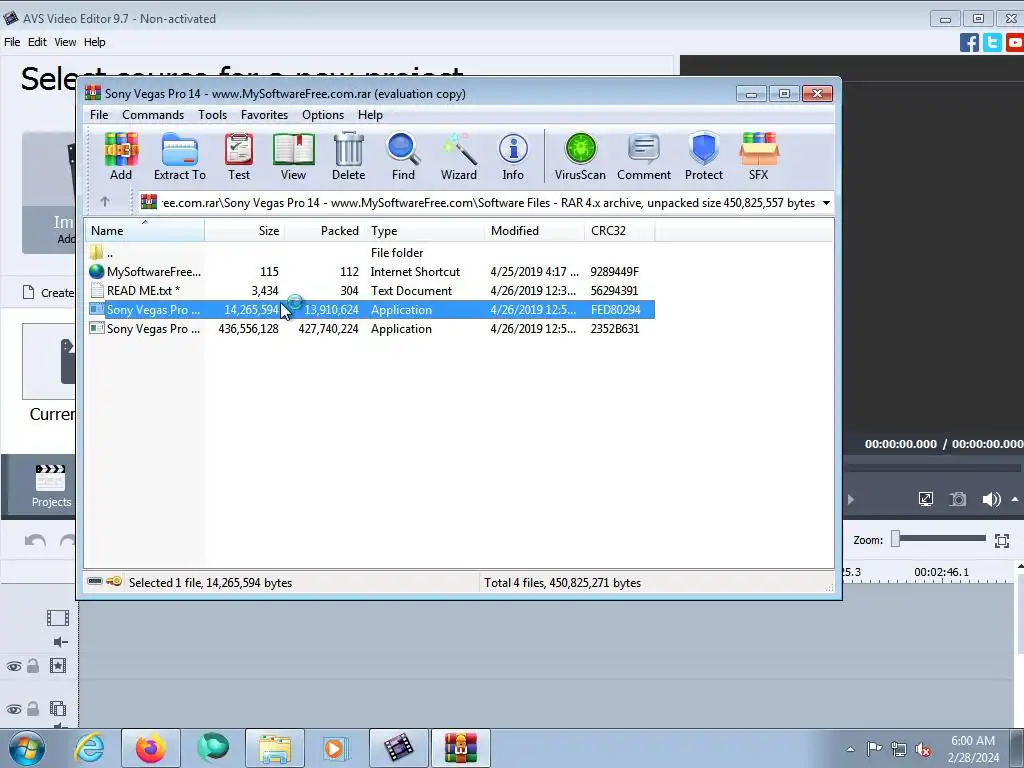The width and height of the screenshot is (1024, 768).
Task: Sort the file list by Size column
Action: click(x=244, y=231)
